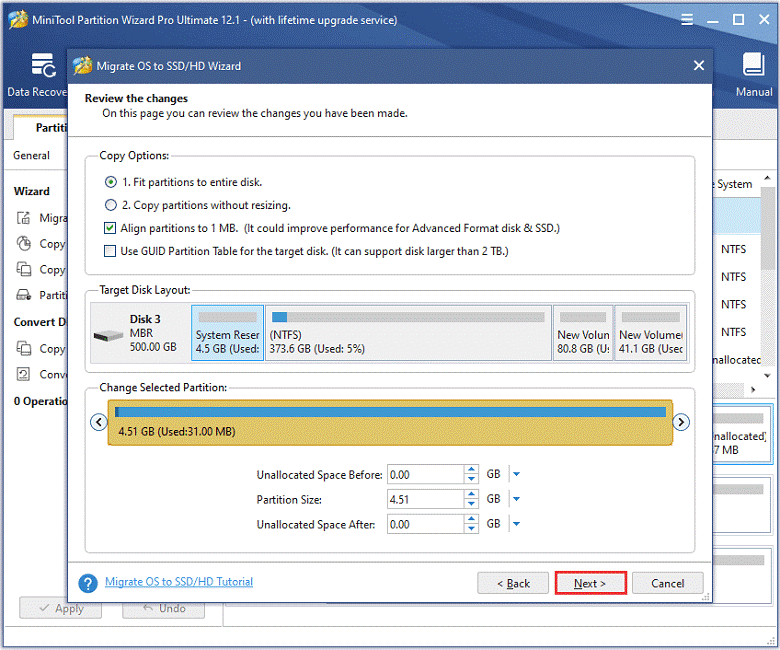
Task: Open unit dropdown for Unallocated Space After
Action: point(516,524)
